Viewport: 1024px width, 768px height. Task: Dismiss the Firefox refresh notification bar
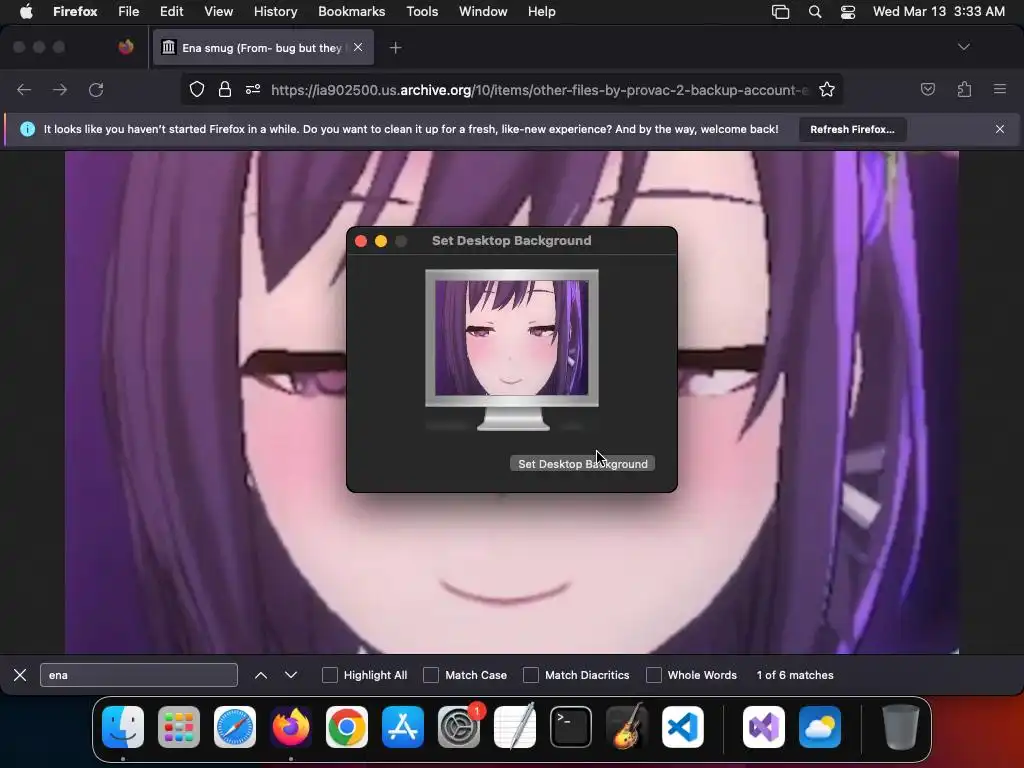[x=1000, y=129]
